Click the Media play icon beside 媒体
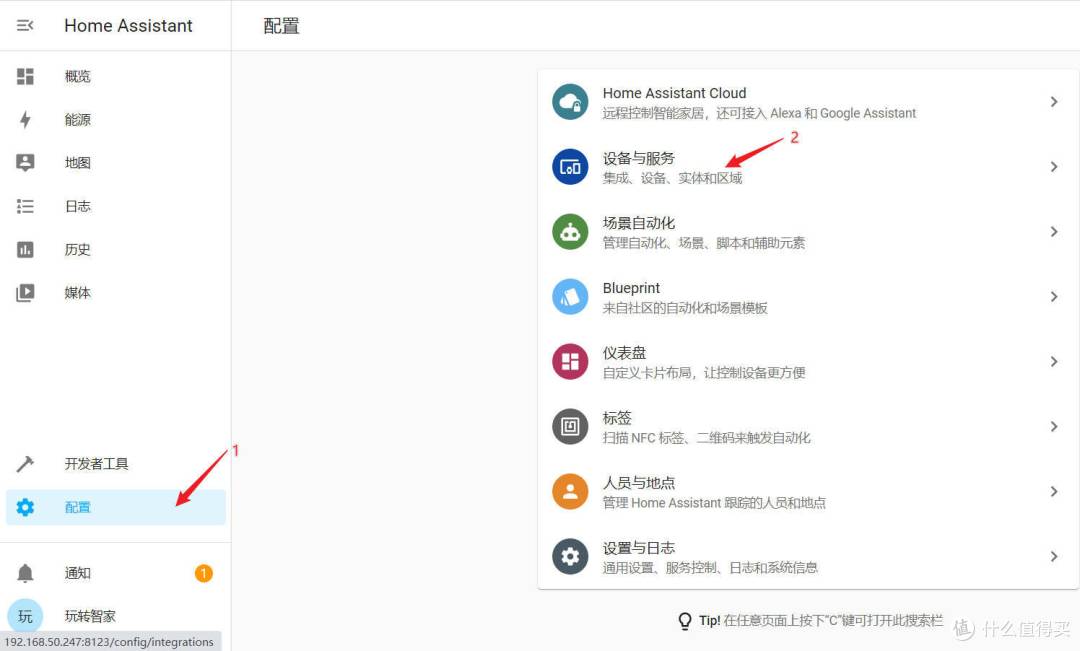The height and width of the screenshot is (651, 1080). pos(25,293)
